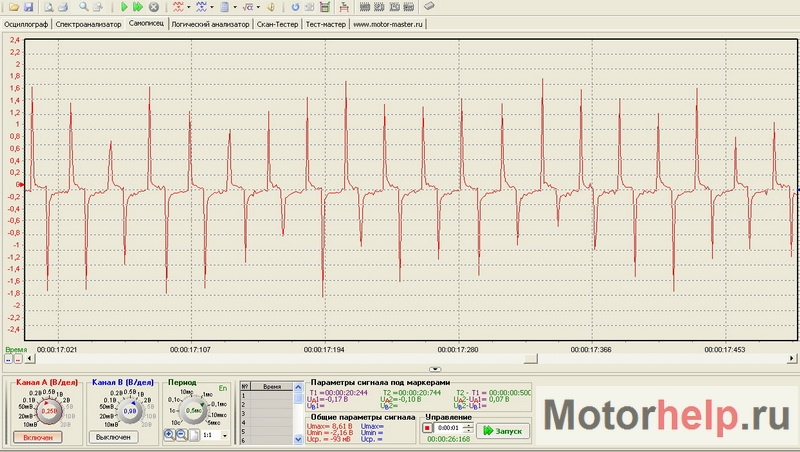The width and height of the screenshot is (800, 452).
Task: Click the save diskette icon
Action: click(x=29, y=7)
